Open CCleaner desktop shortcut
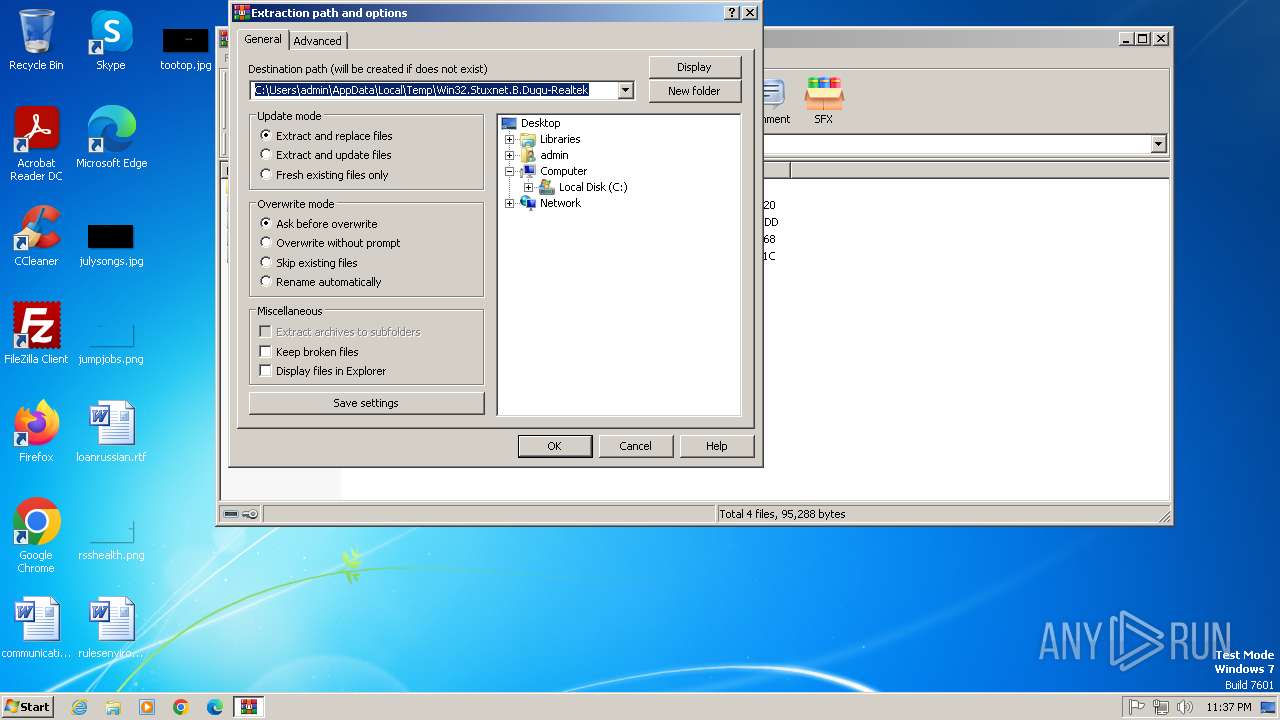1280x720 pixels. tap(36, 236)
